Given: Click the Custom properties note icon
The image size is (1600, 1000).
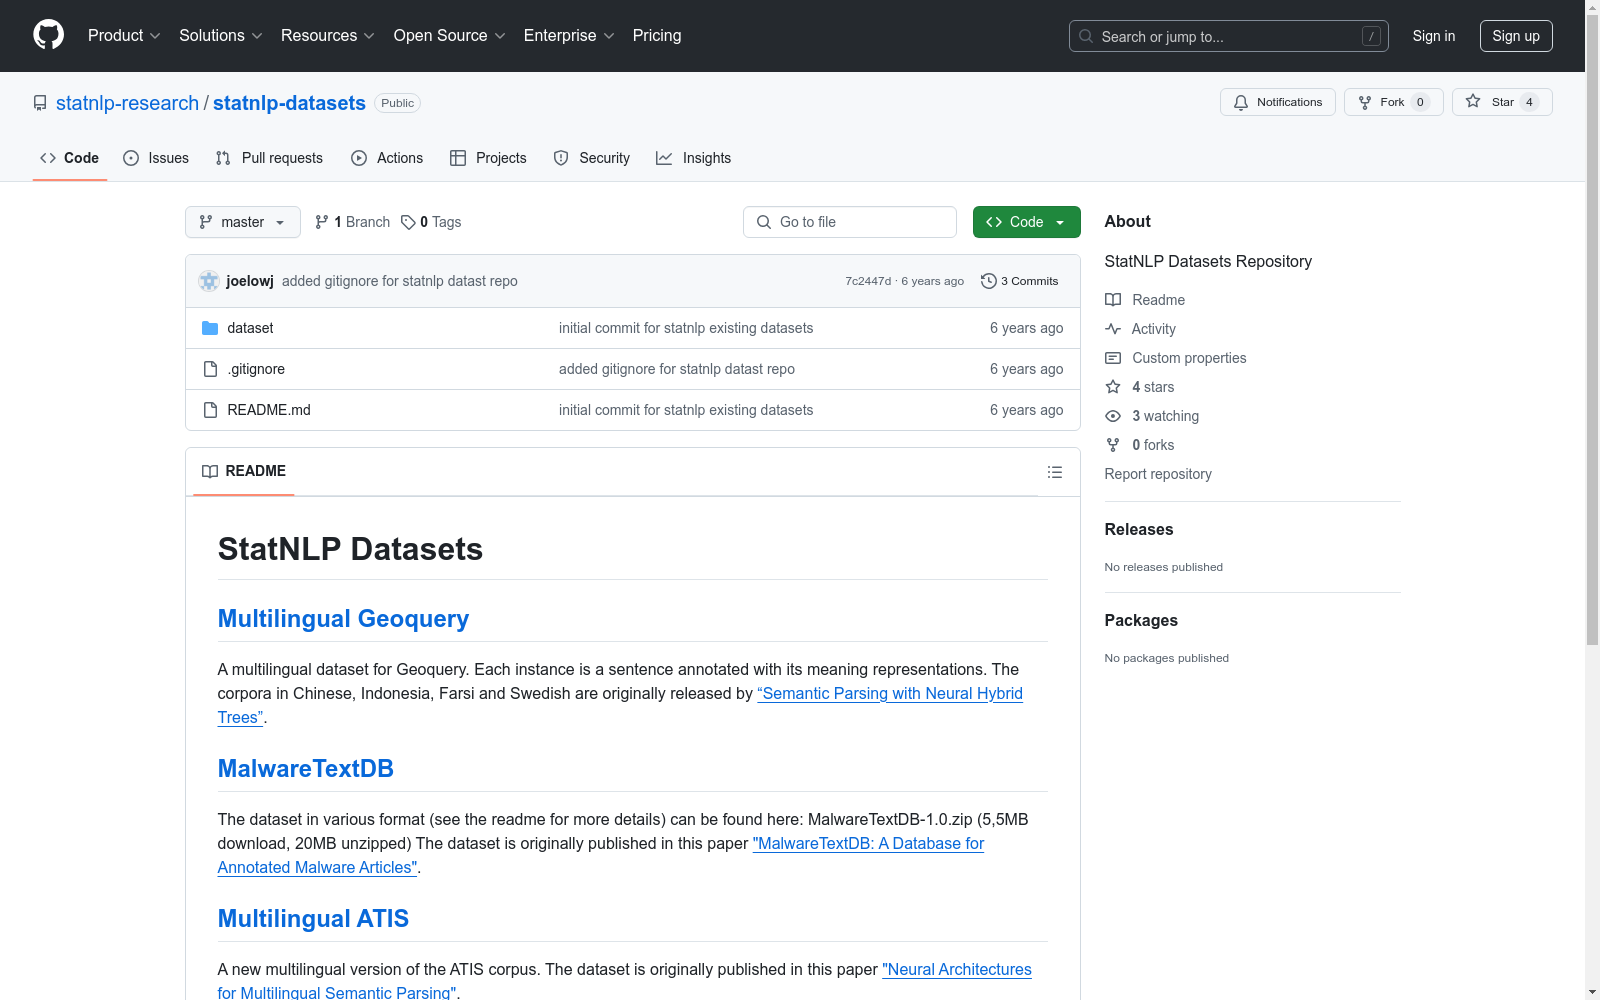Looking at the screenshot, I should (1113, 358).
